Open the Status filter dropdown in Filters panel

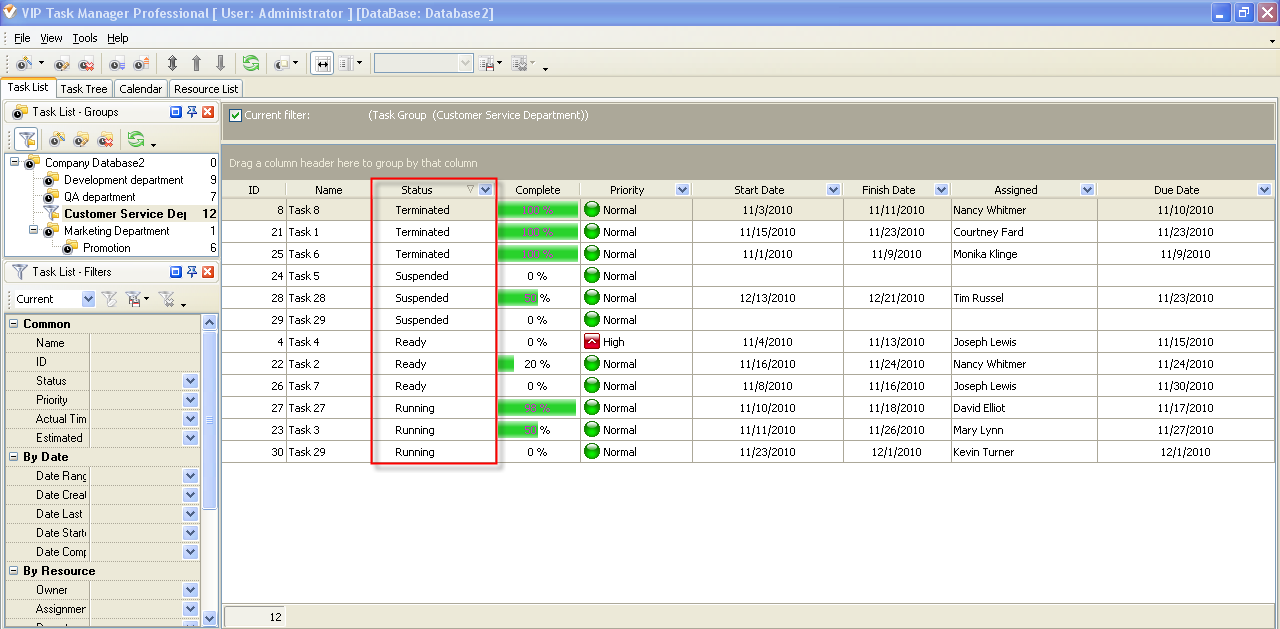pos(190,381)
